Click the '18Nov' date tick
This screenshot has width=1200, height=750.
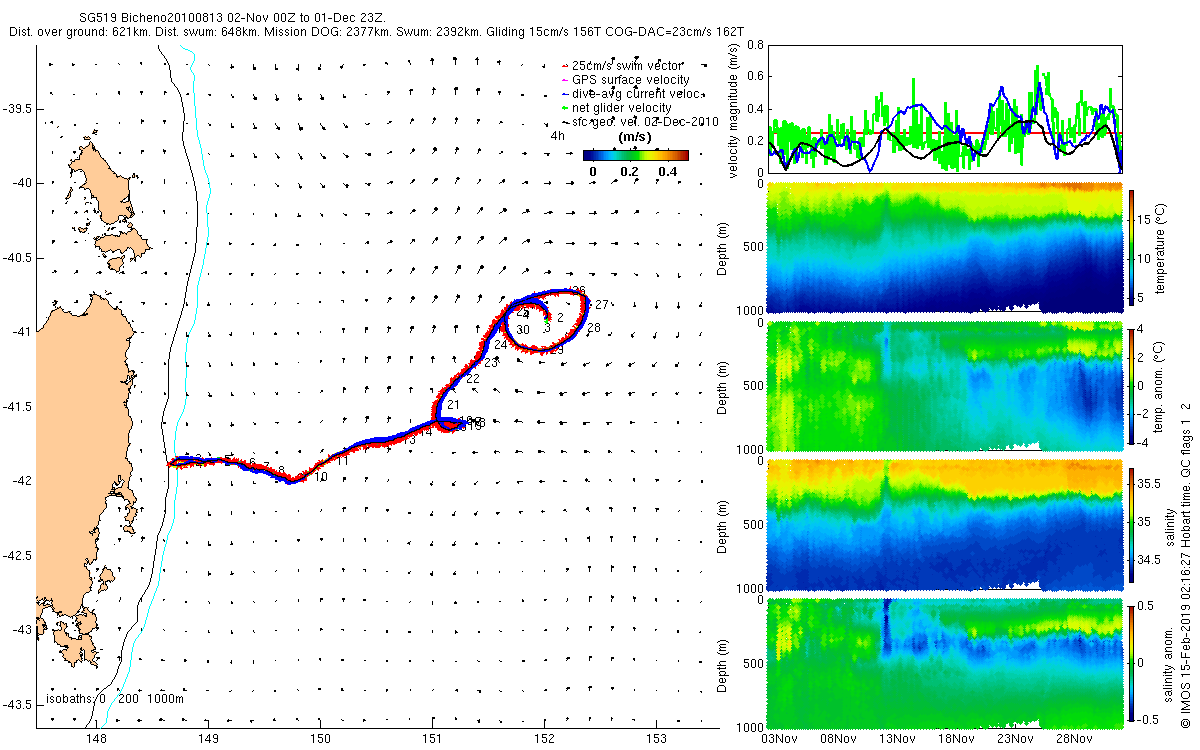tap(955, 739)
